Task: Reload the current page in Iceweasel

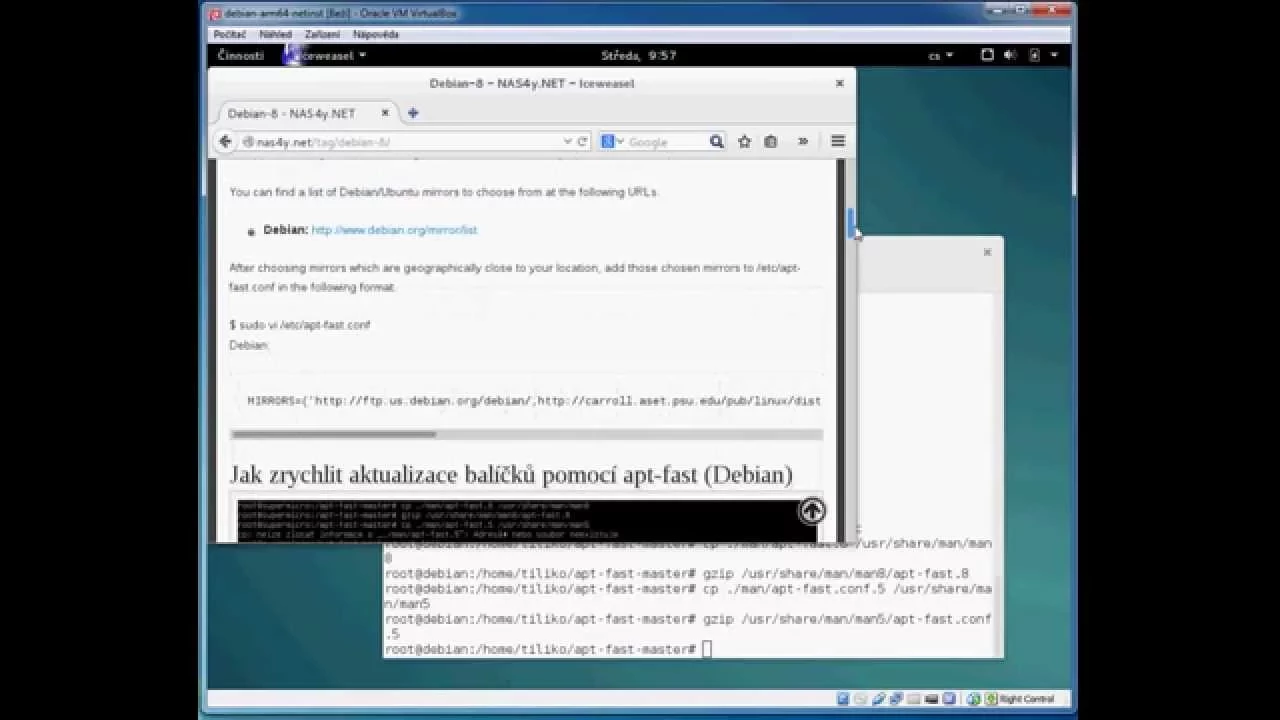Action: click(x=582, y=142)
